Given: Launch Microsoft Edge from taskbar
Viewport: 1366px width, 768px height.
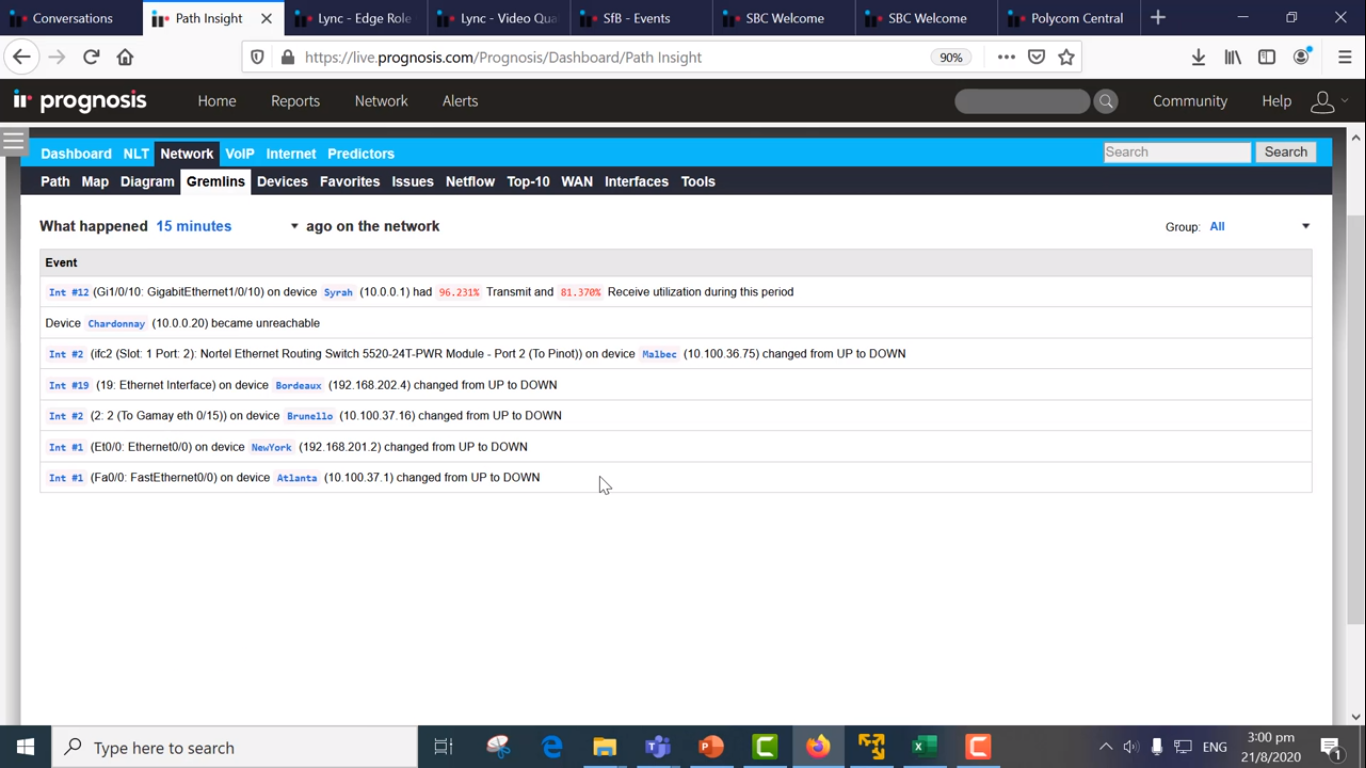Looking at the screenshot, I should pyautogui.click(x=552, y=747).
